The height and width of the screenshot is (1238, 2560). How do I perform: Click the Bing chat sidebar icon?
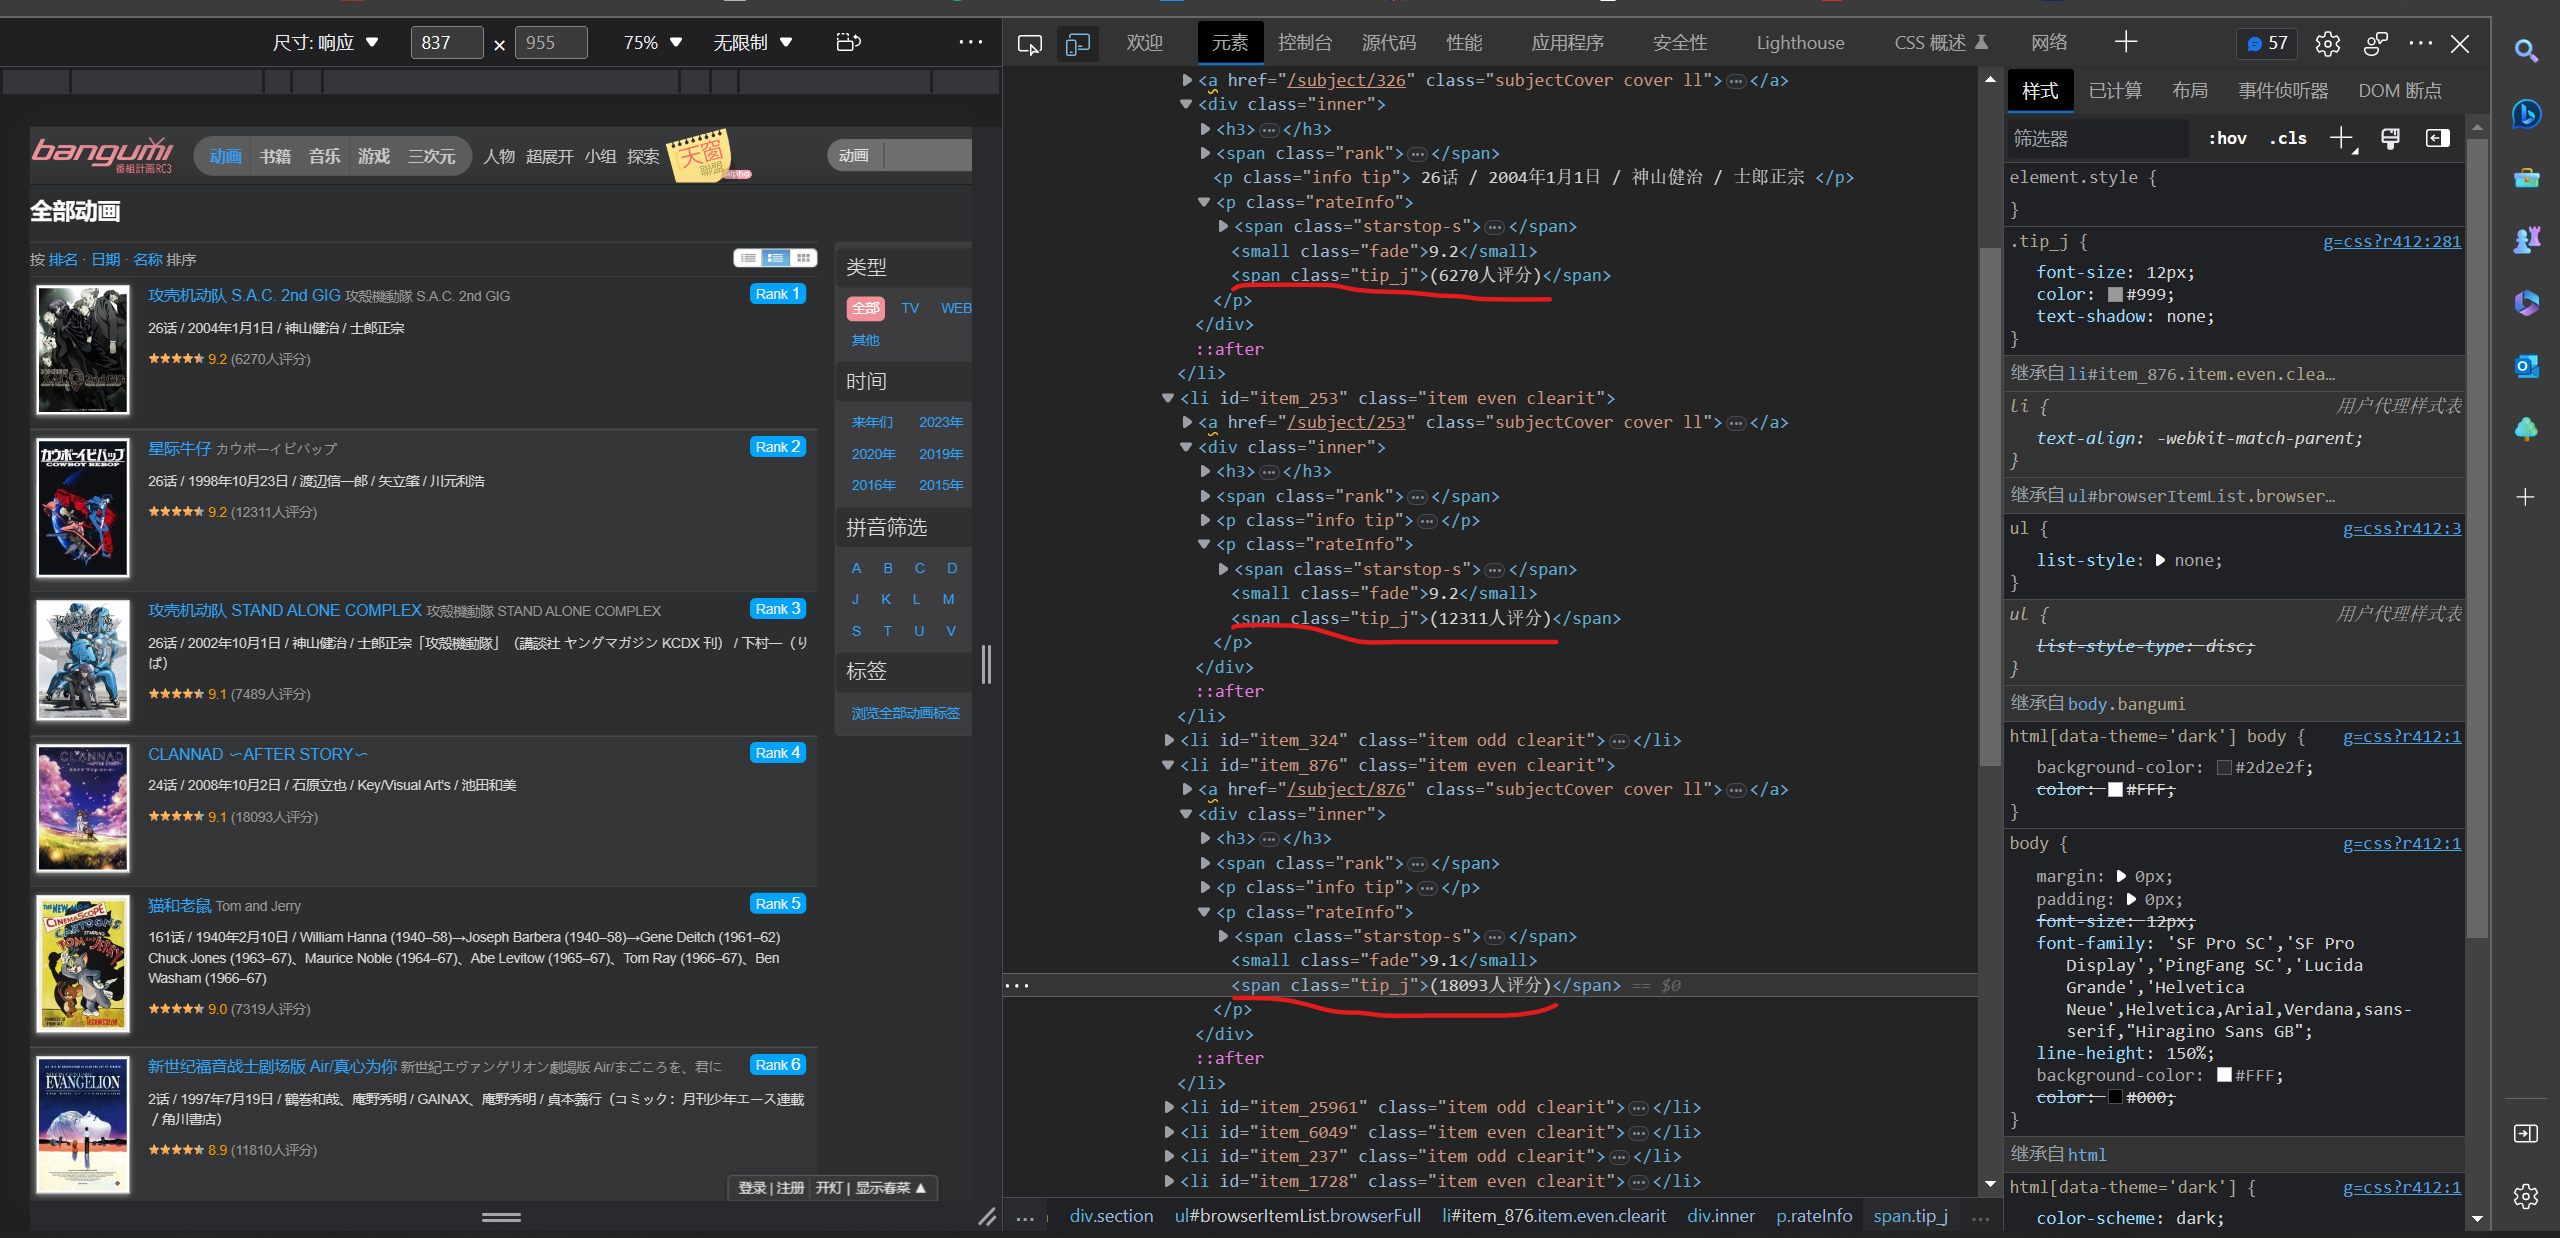click(2526, 114)
